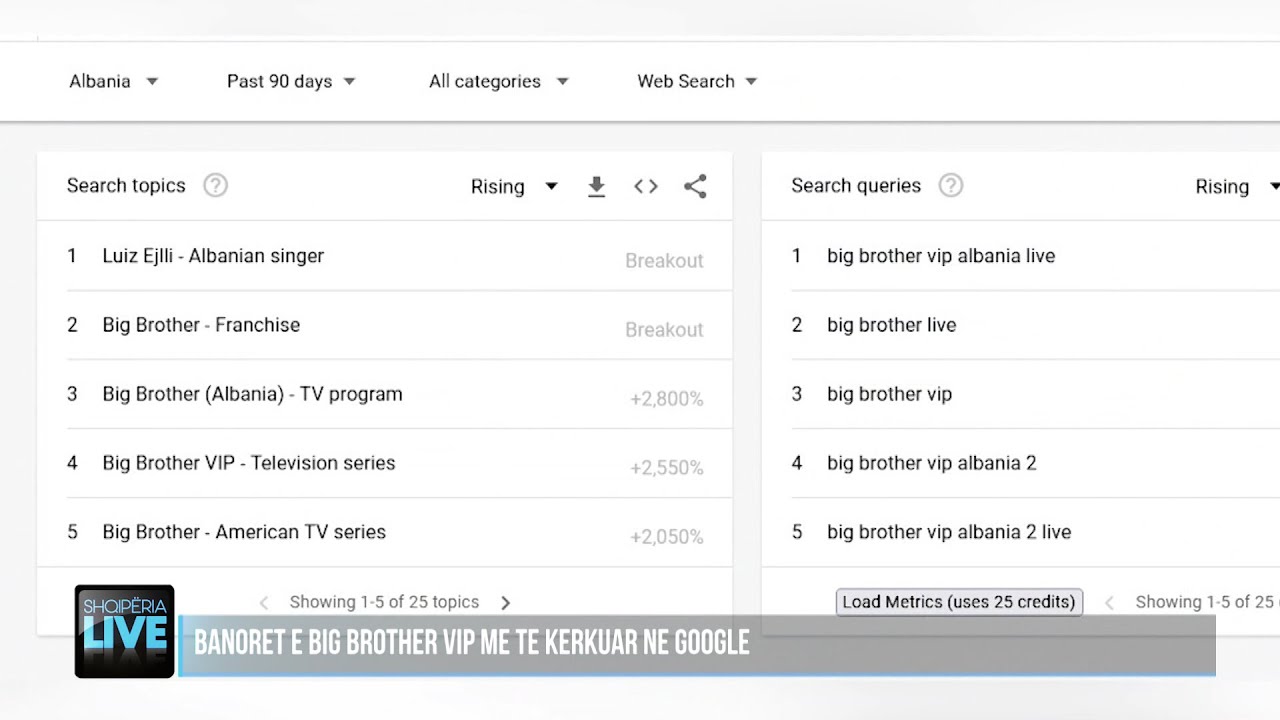Open the Past 90 days dropdown
Viewport: 1280px width, 720px height.
pyautogui.click(x=291, y=81)
